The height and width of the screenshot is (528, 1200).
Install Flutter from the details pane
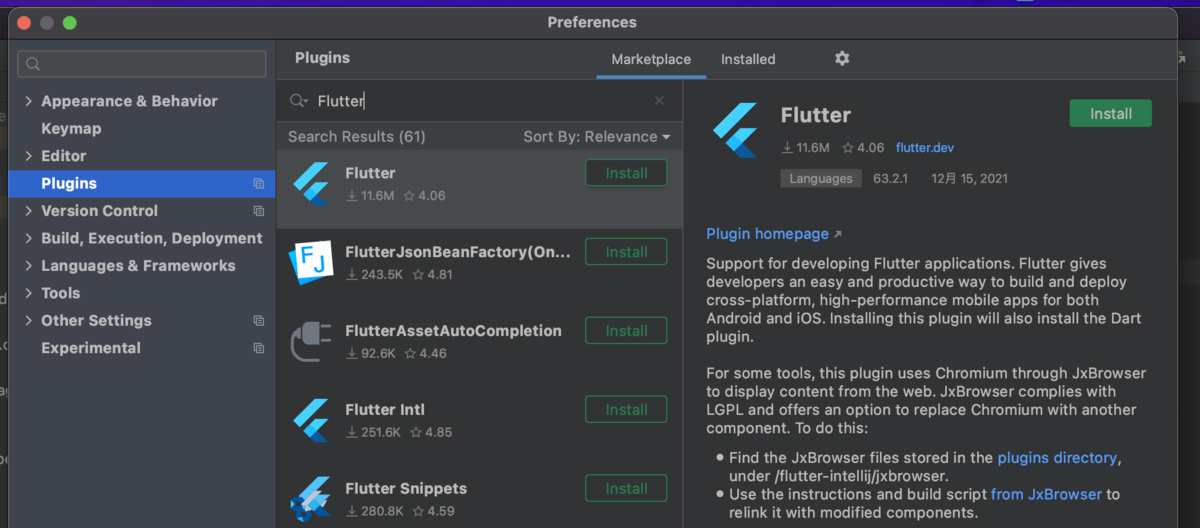pos(1110,114)
